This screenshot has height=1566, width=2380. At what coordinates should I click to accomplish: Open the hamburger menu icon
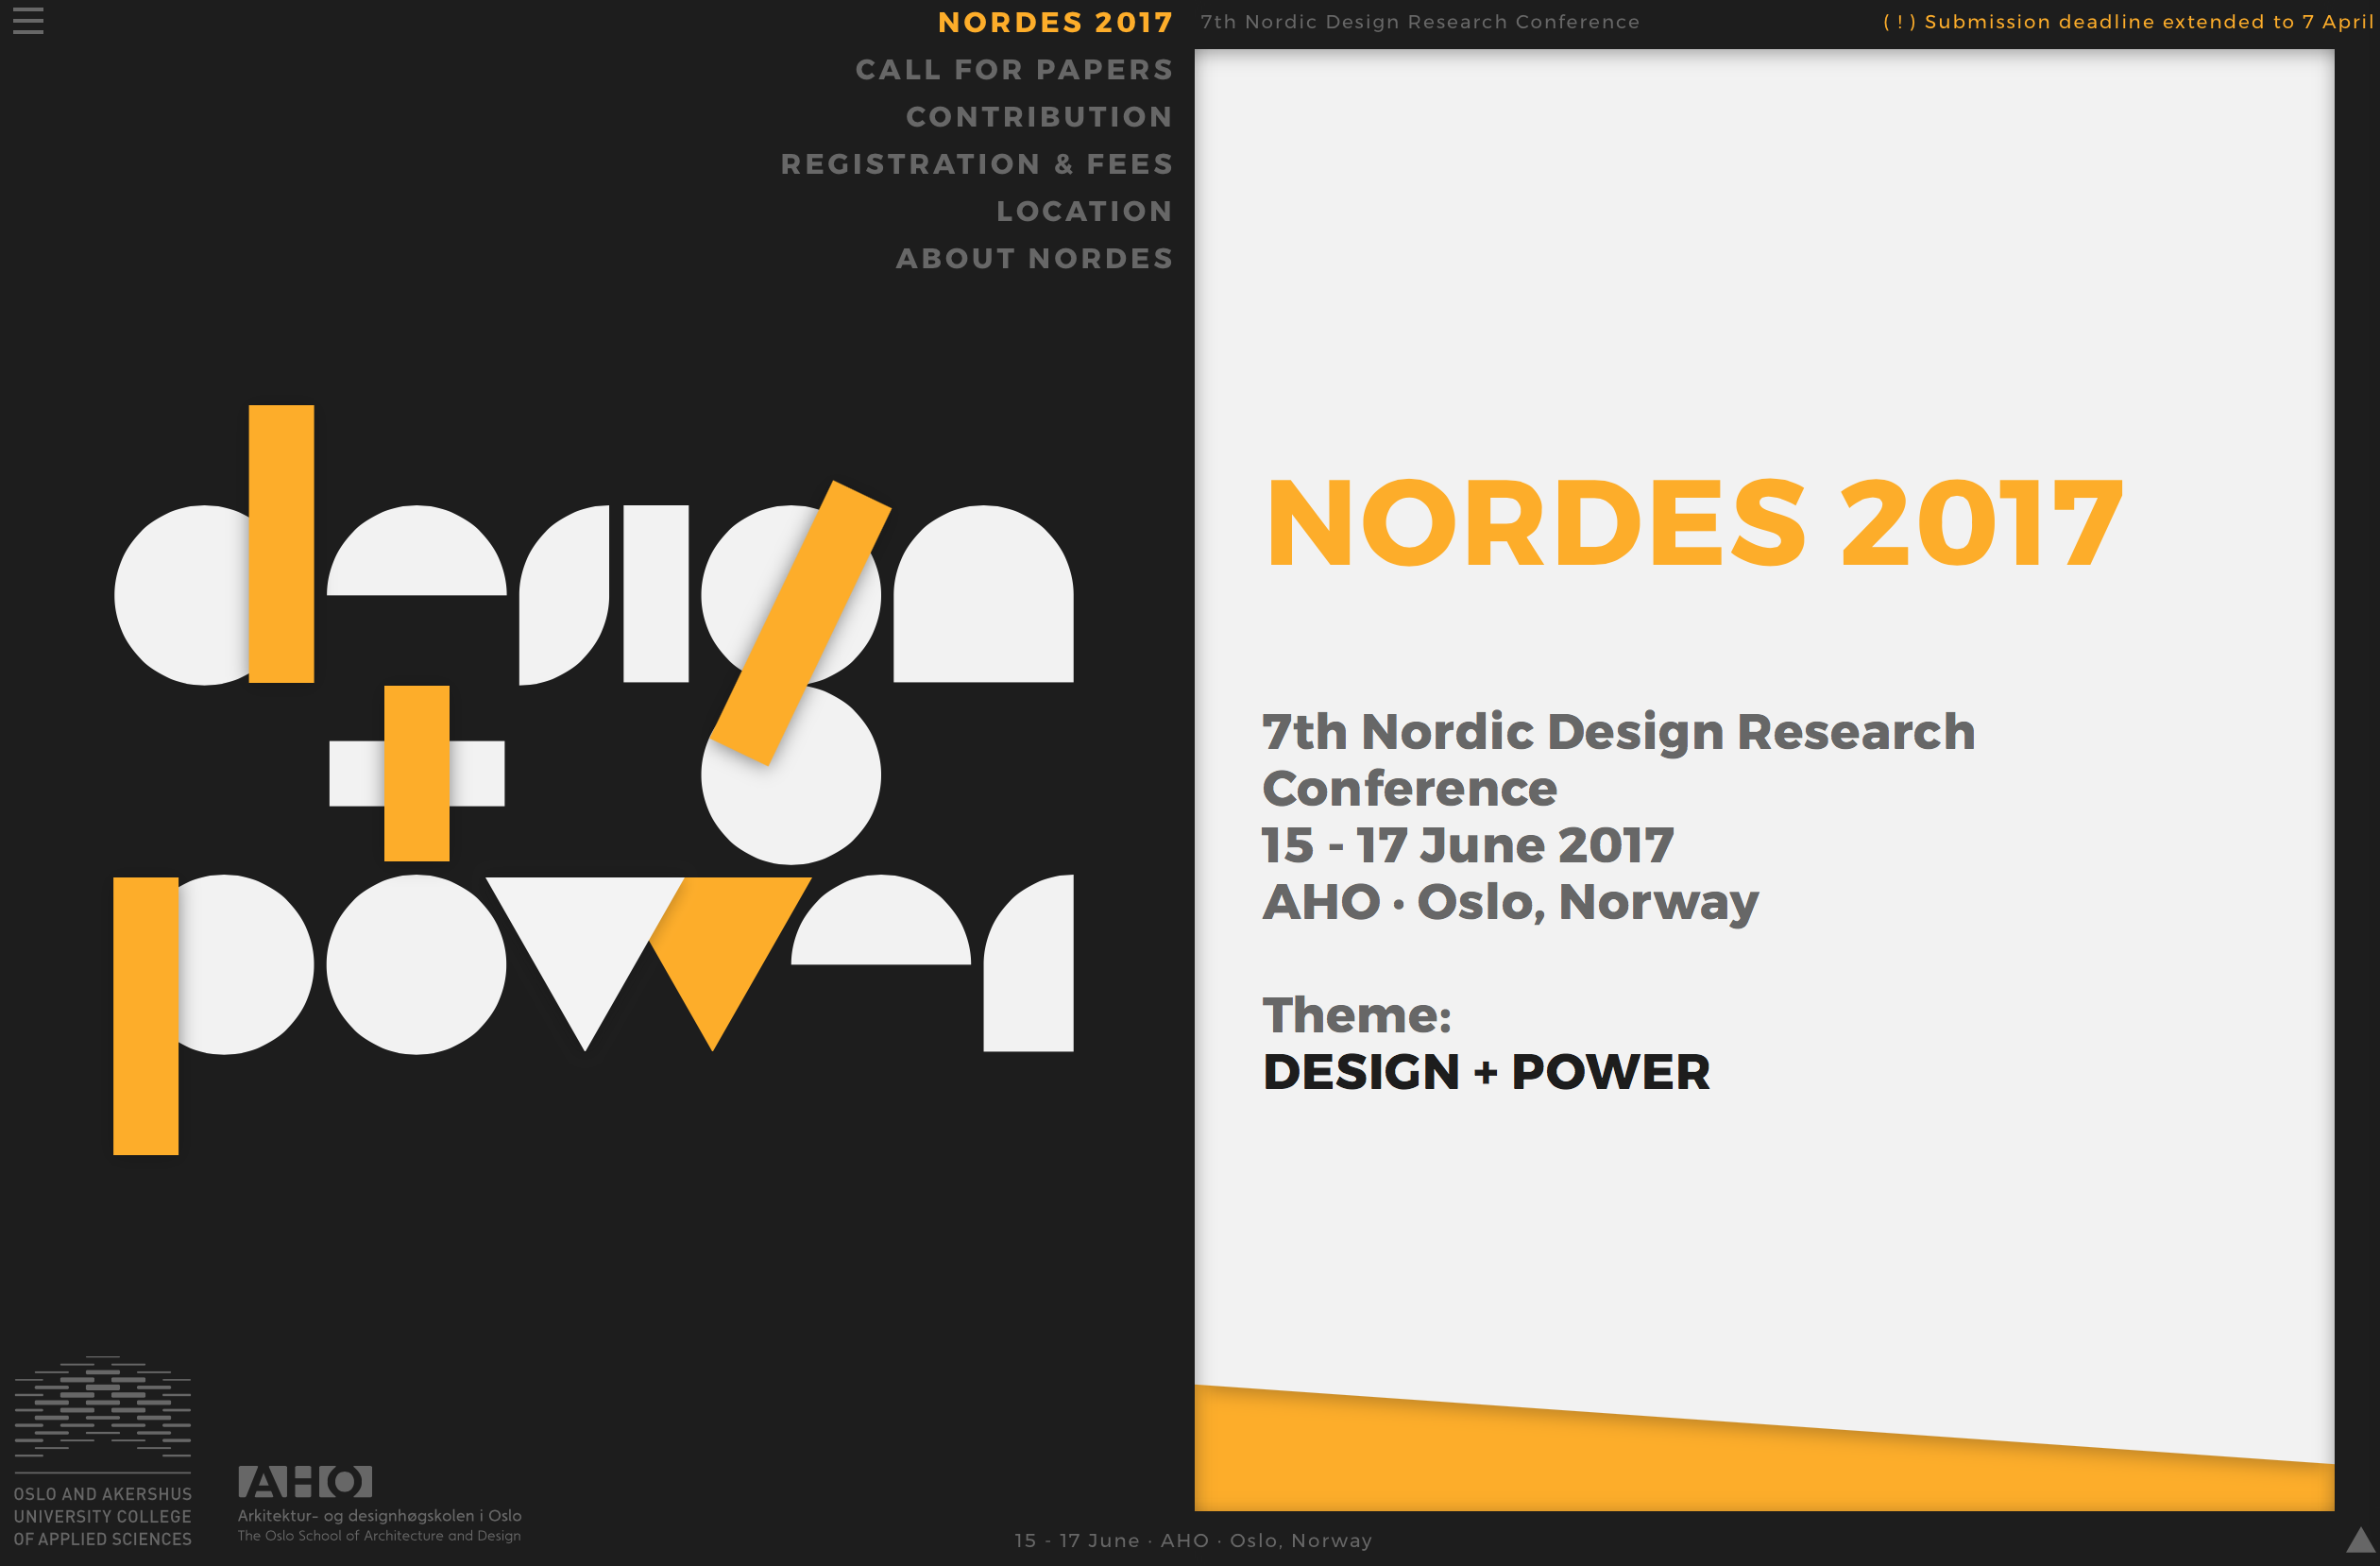[x=28, y=21]
